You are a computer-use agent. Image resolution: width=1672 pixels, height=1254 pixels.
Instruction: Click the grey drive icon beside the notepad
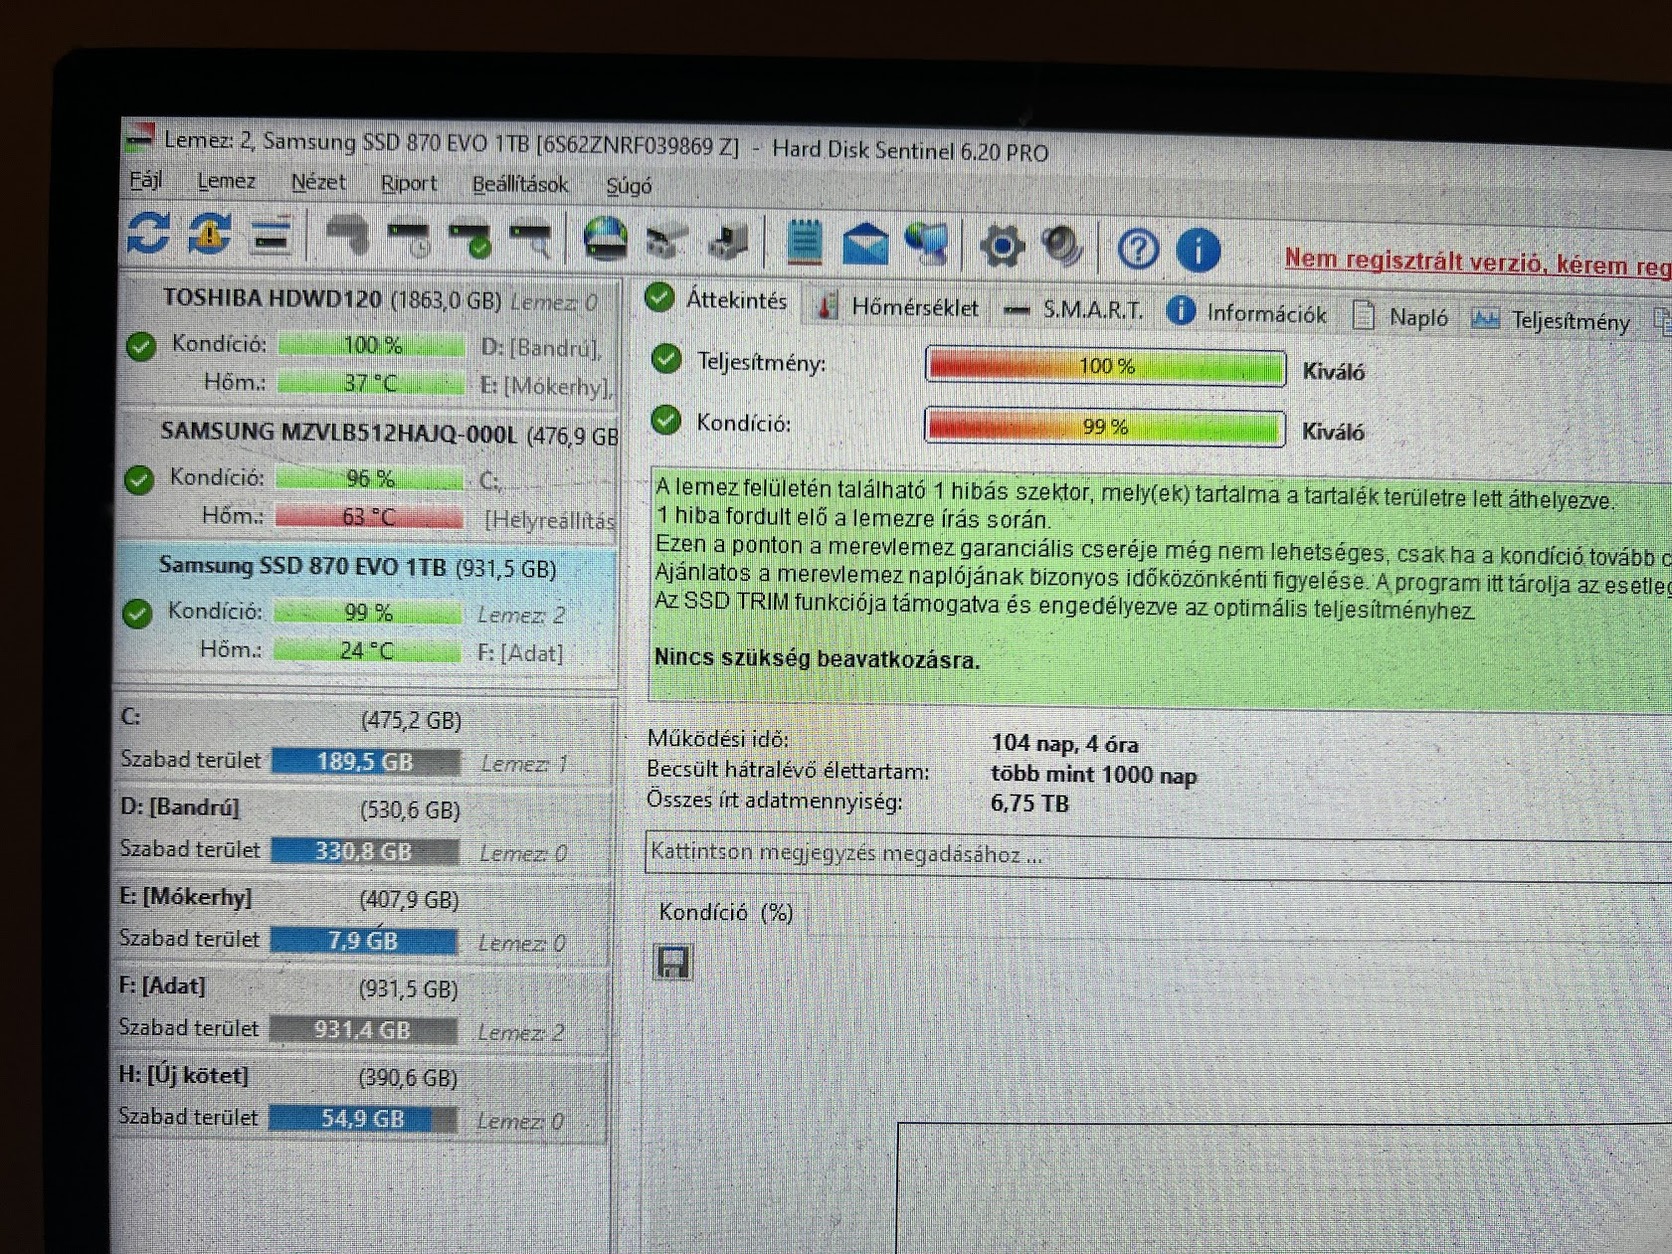(727, 243)
